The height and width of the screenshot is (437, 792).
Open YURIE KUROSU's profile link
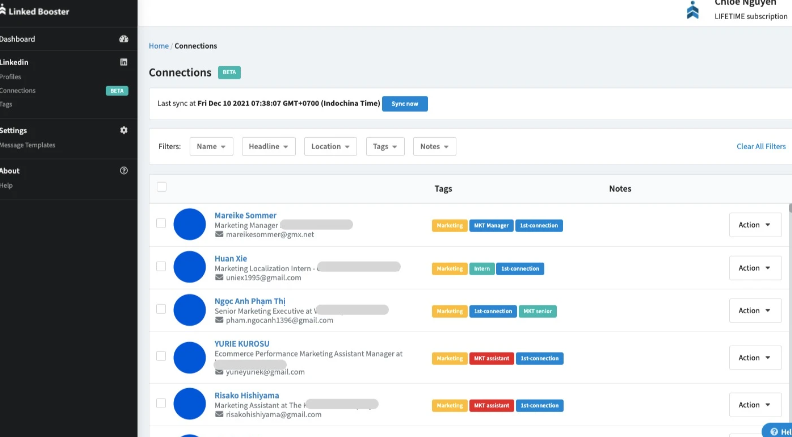pos(242,344)
